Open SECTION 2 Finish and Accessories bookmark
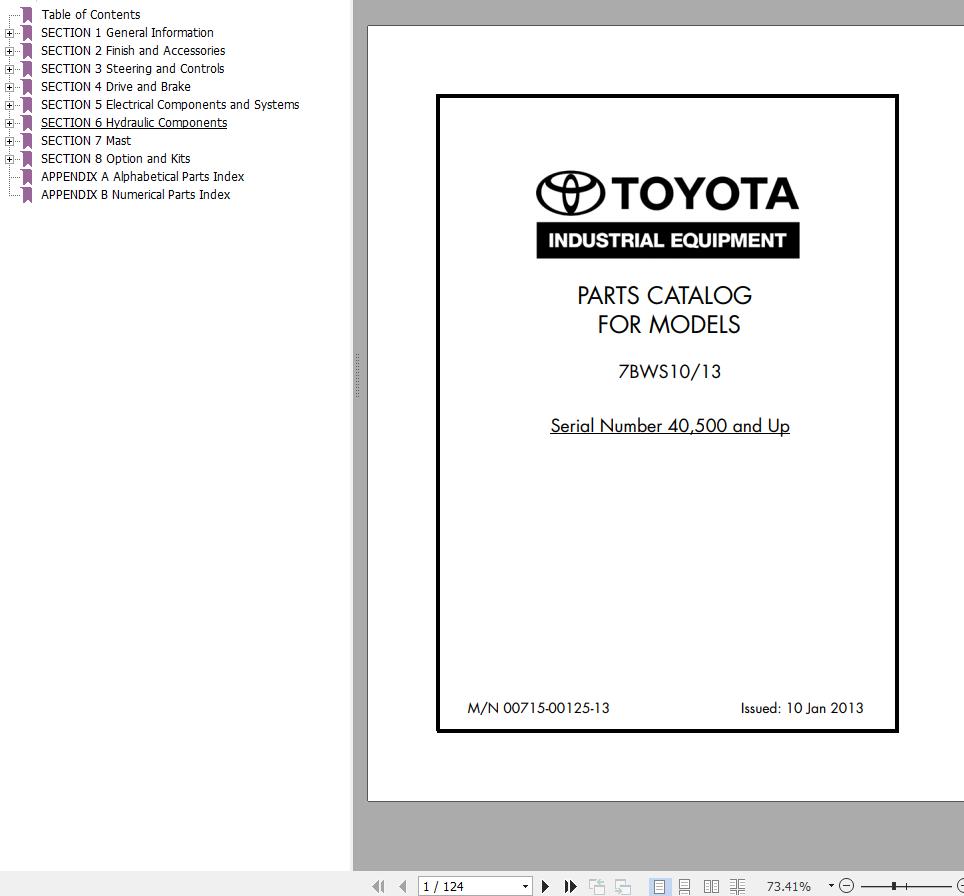Screen dimensions: 964x896 point(133,50)
